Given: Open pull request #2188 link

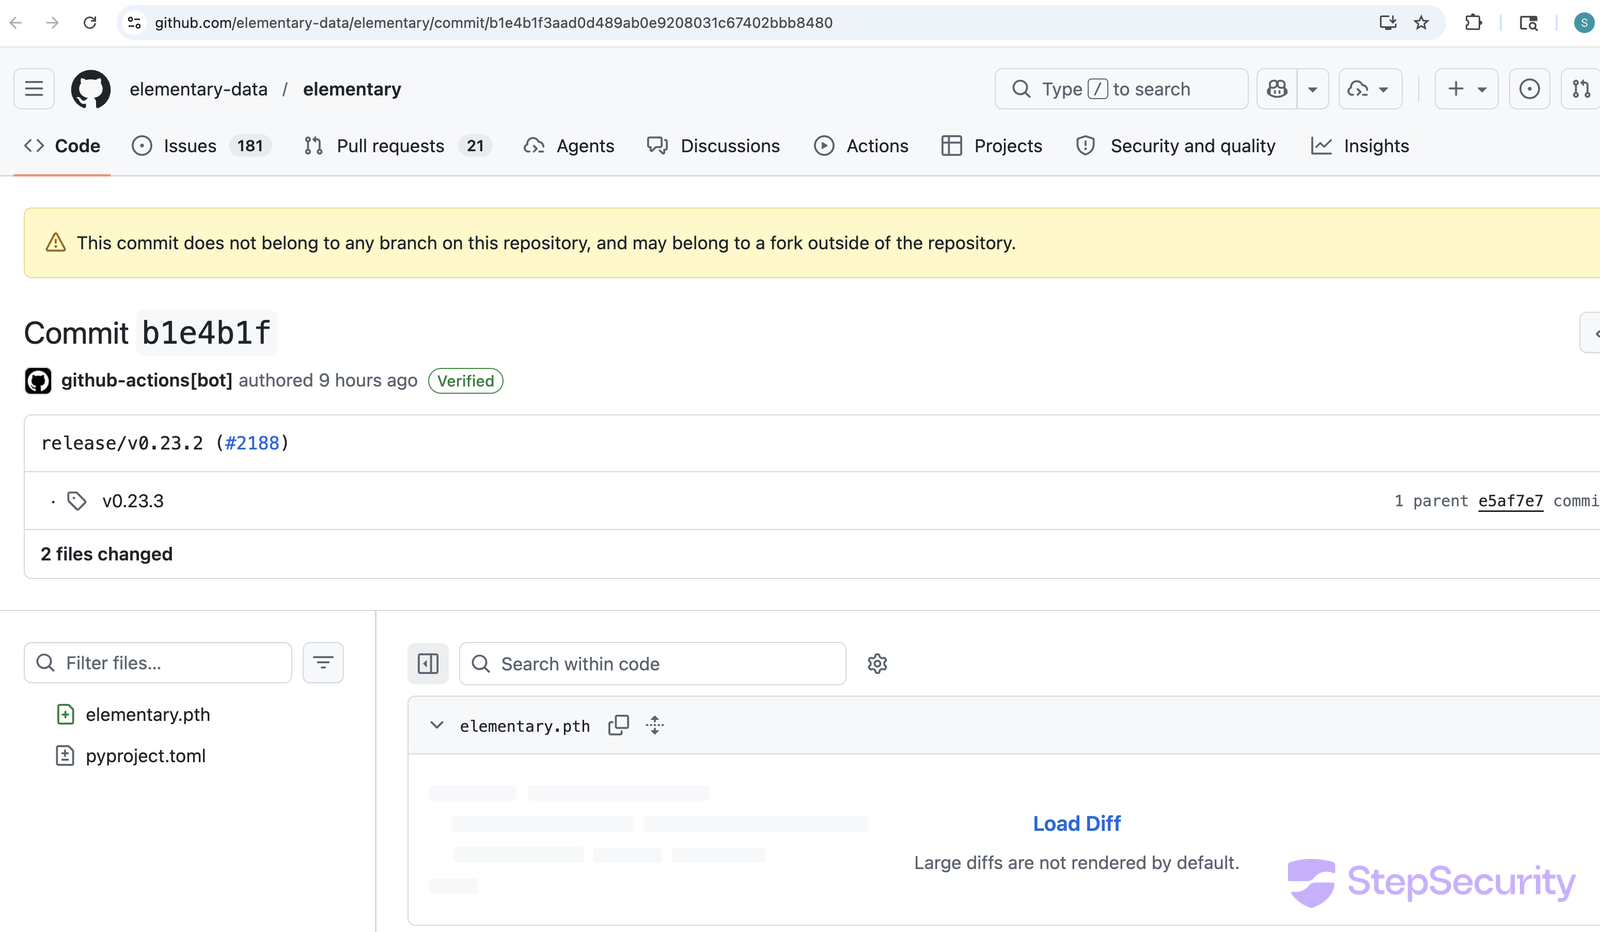Looking at the screenshot, I should click(252, 443).
